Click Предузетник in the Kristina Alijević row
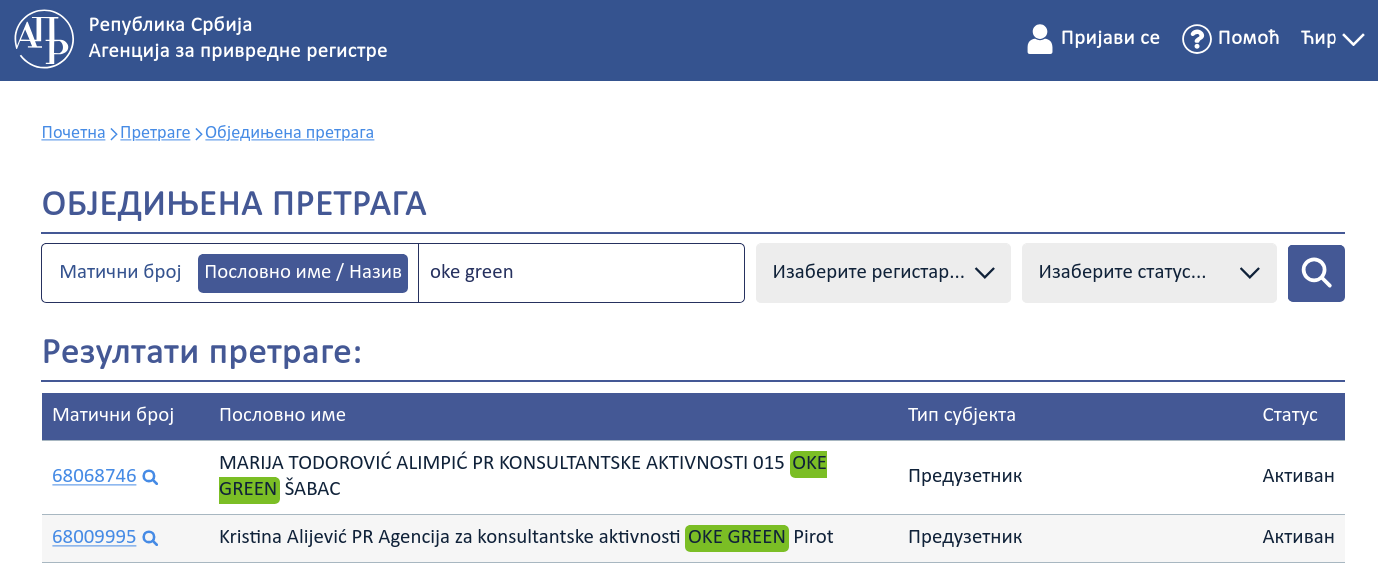This screenshot has height=563, width=1378. 965,537
